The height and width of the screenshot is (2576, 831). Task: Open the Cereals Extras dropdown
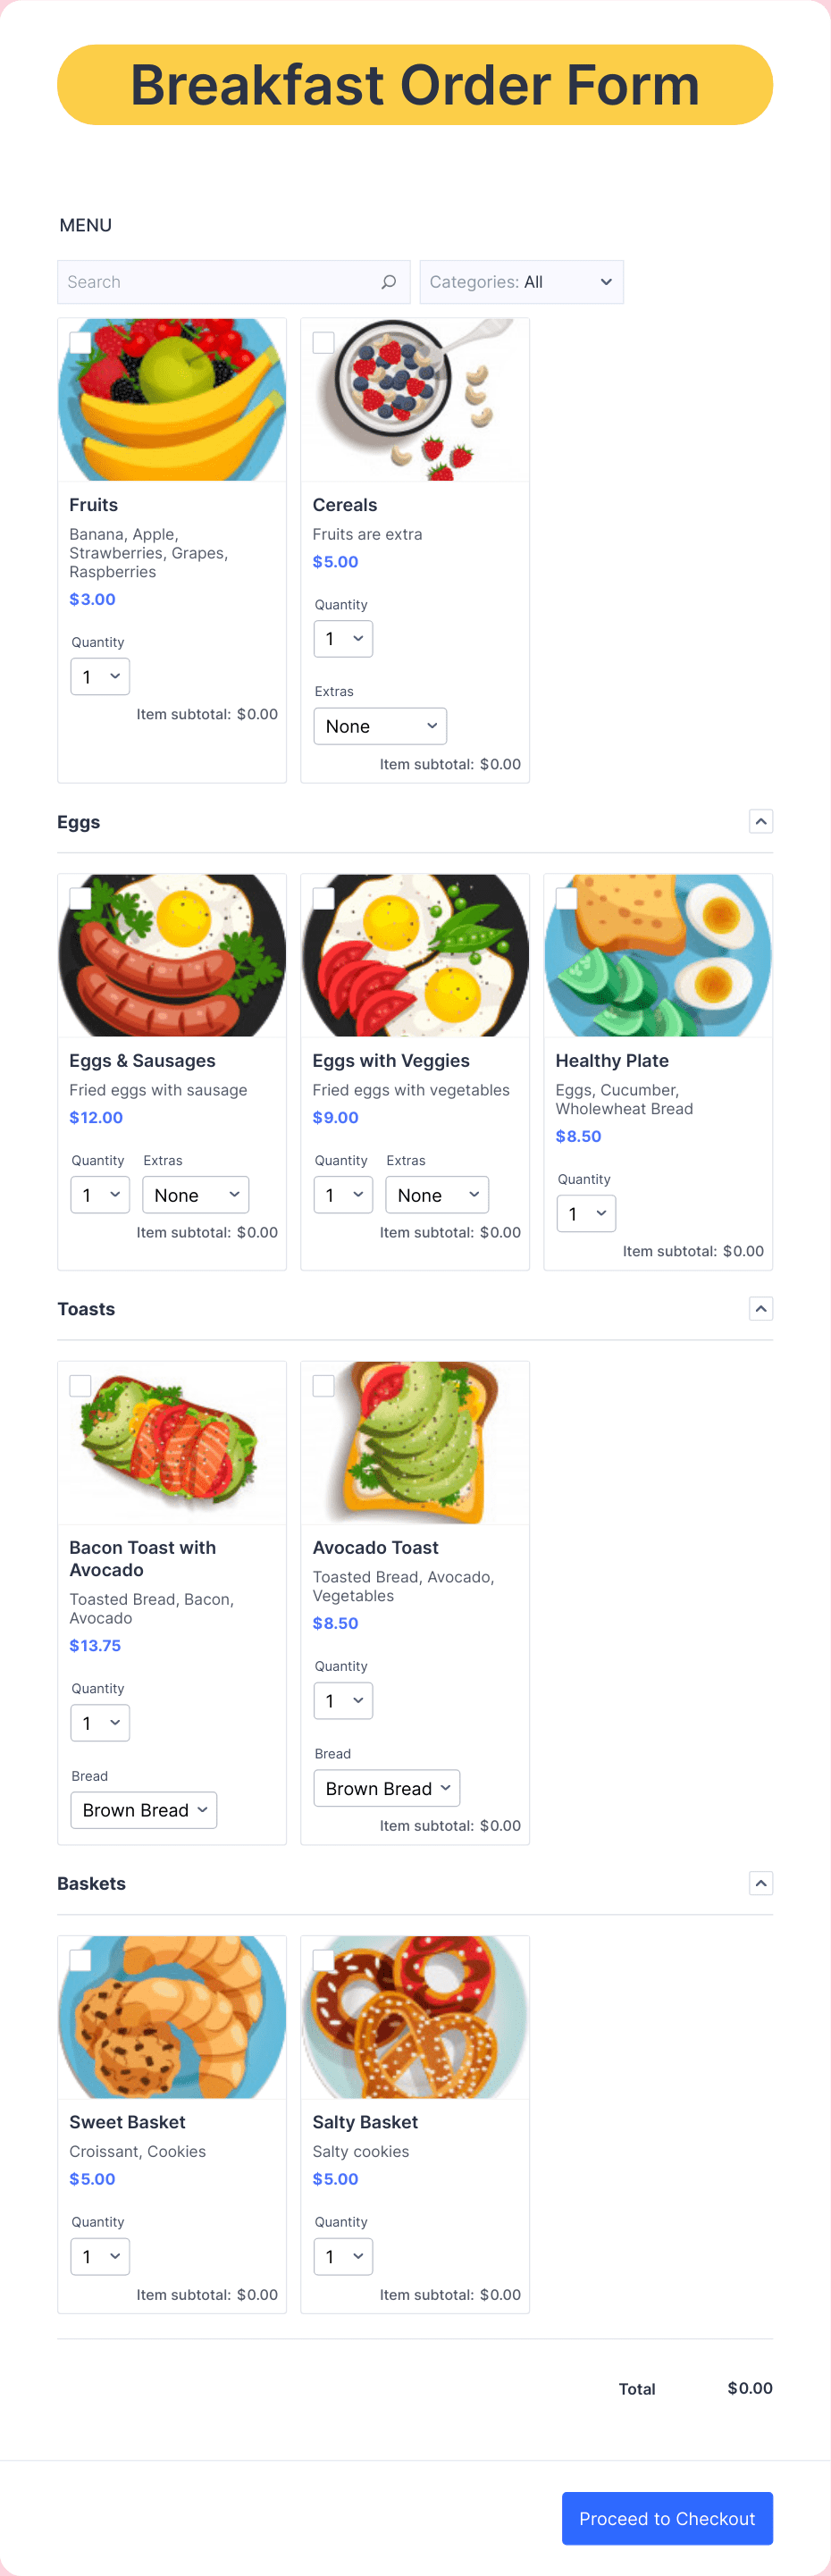[x=379, y=725]
